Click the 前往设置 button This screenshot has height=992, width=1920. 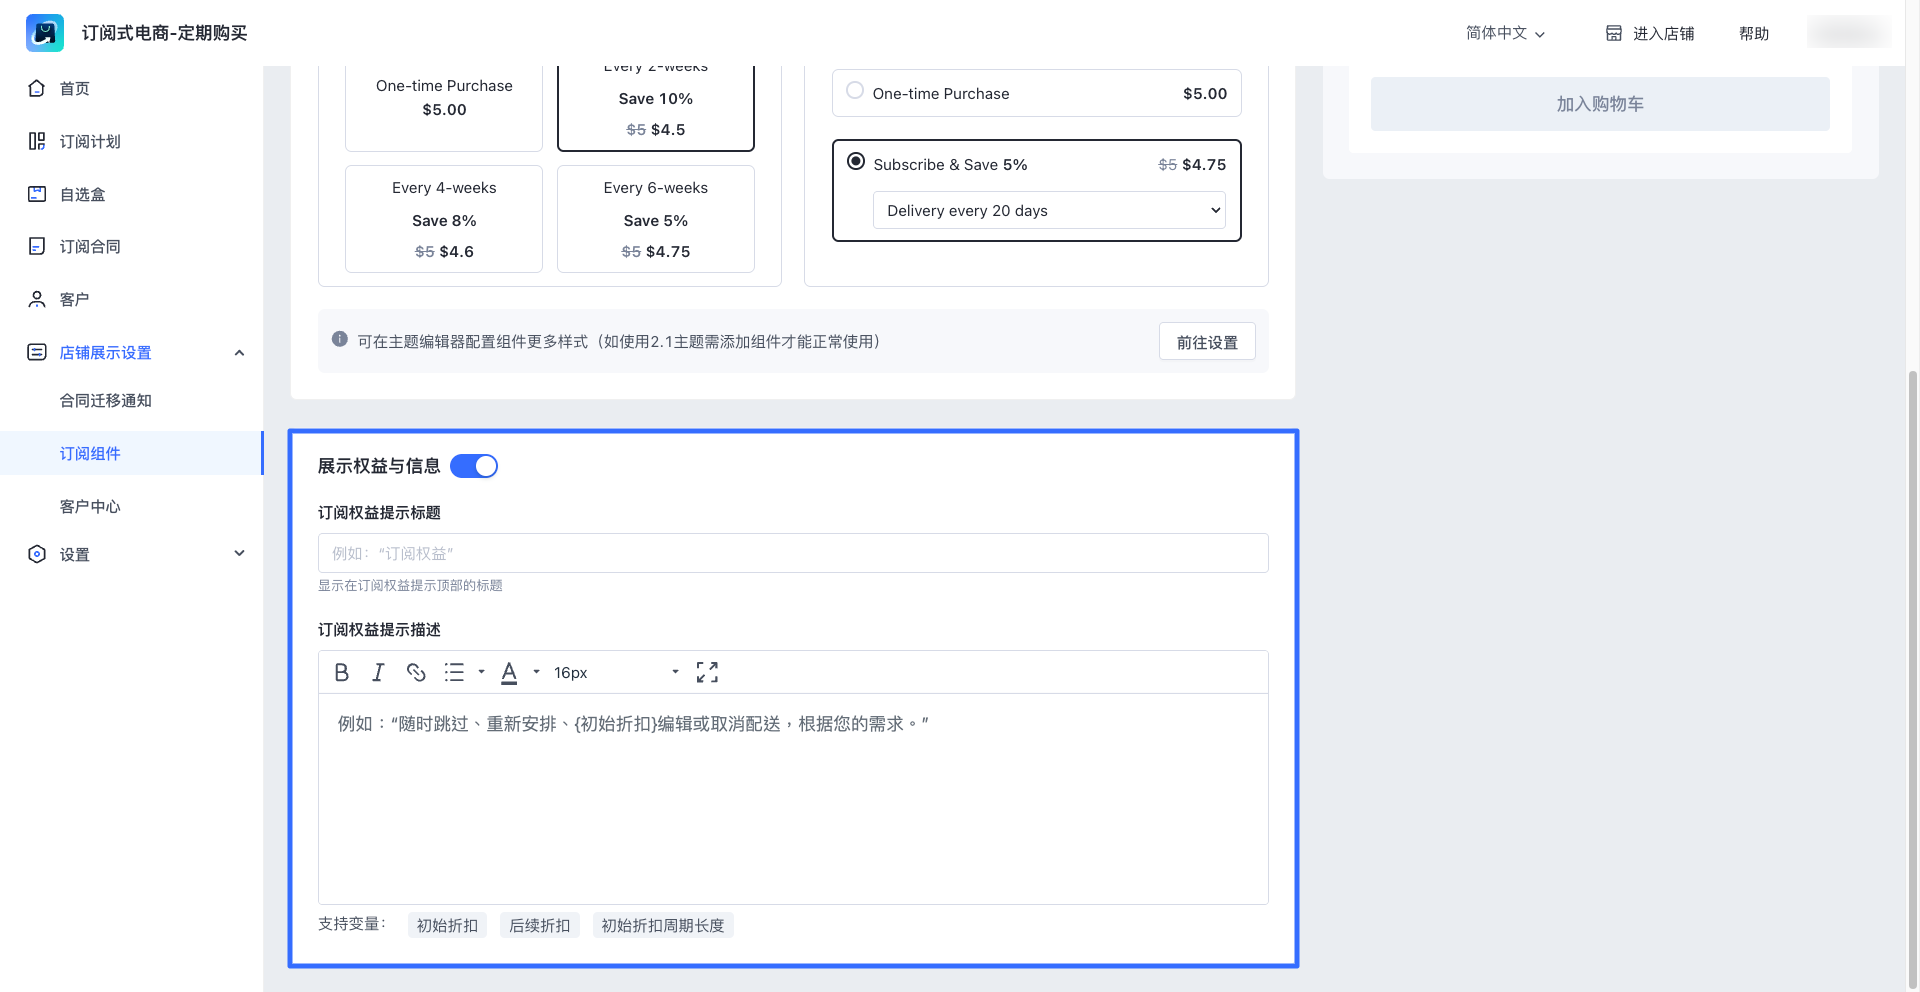(x=1207, y=342)
